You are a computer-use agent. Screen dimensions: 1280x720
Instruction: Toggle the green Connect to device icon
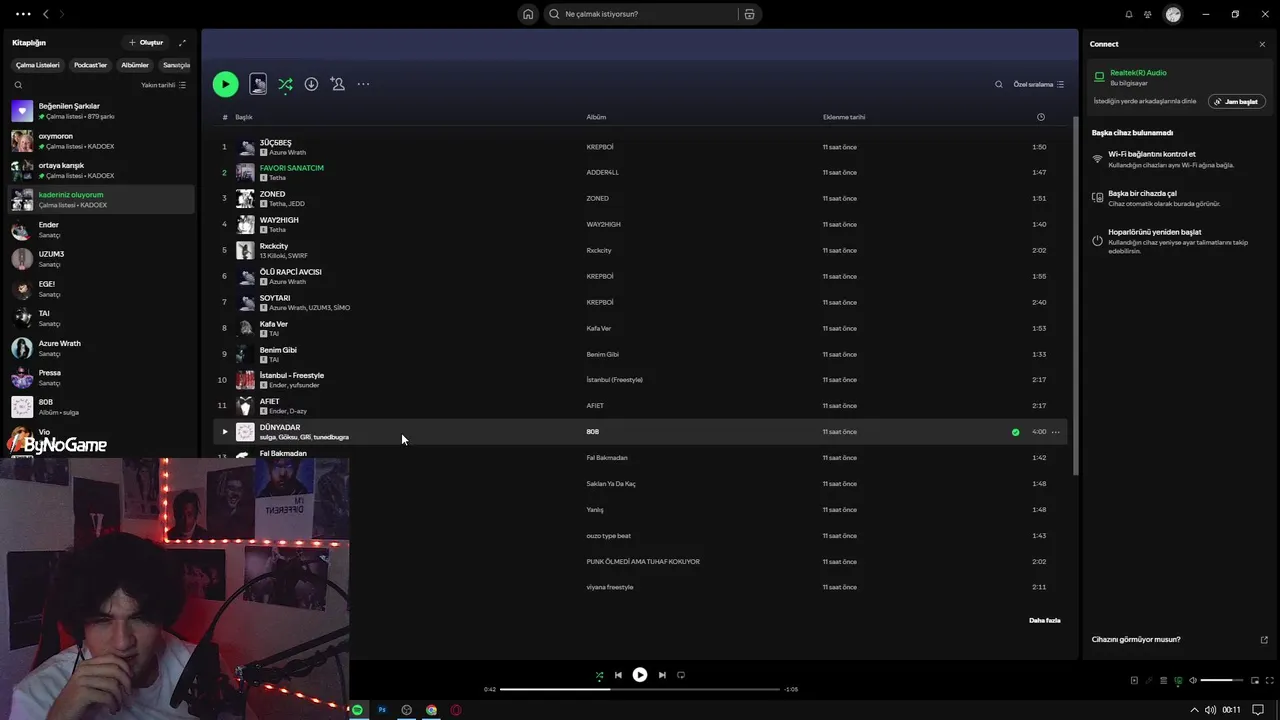coord(1178,681)
